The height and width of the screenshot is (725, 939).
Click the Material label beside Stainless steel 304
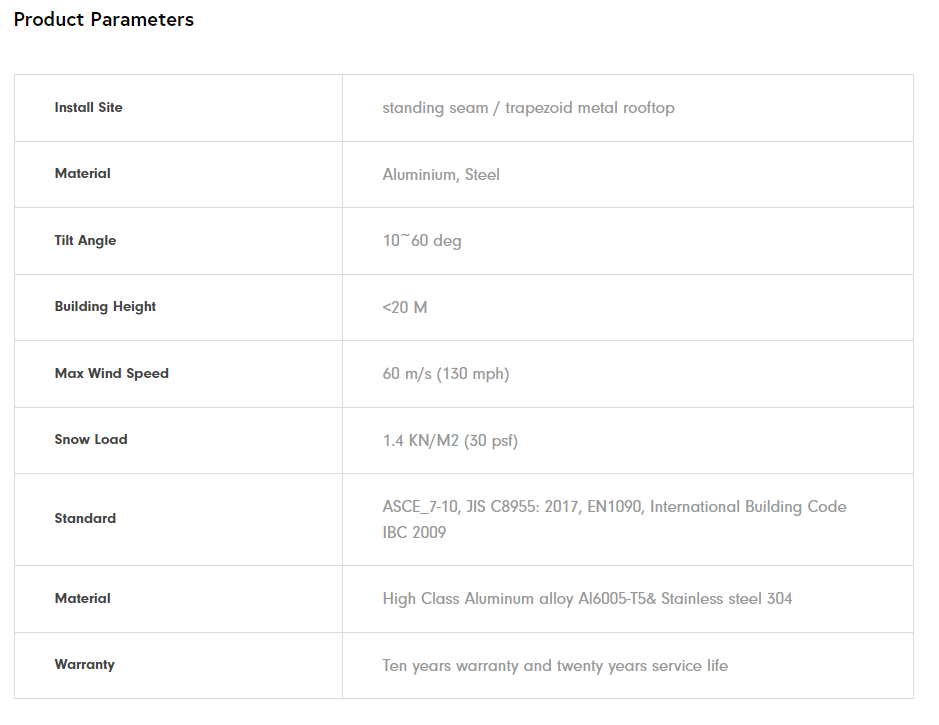[x=82, y=599]
